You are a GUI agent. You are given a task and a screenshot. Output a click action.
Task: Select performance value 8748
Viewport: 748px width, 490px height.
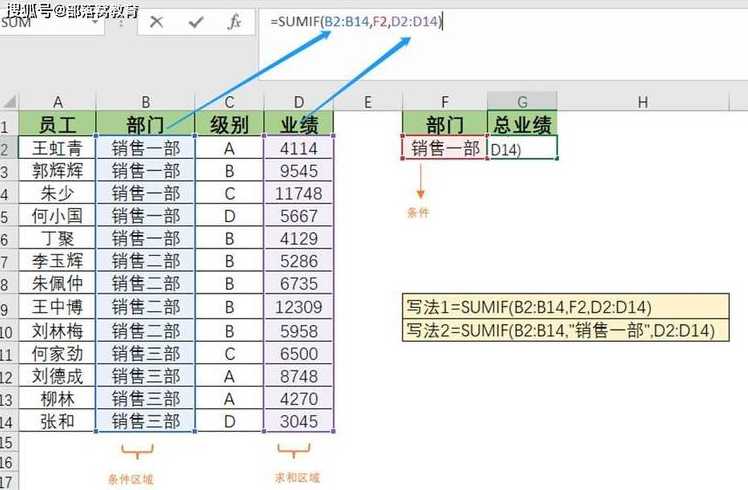pyautogui.click(x=299, y=376)
